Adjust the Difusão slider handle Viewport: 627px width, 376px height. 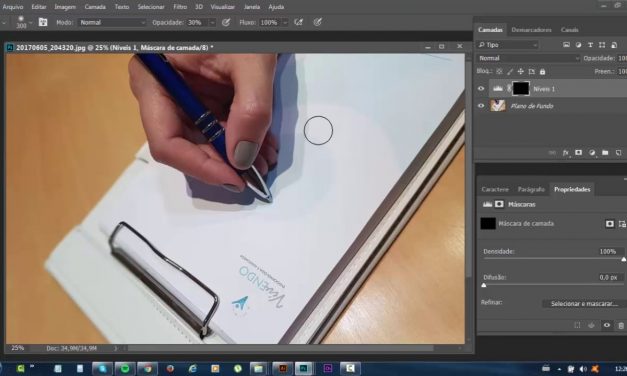click(x=484, y=285)
